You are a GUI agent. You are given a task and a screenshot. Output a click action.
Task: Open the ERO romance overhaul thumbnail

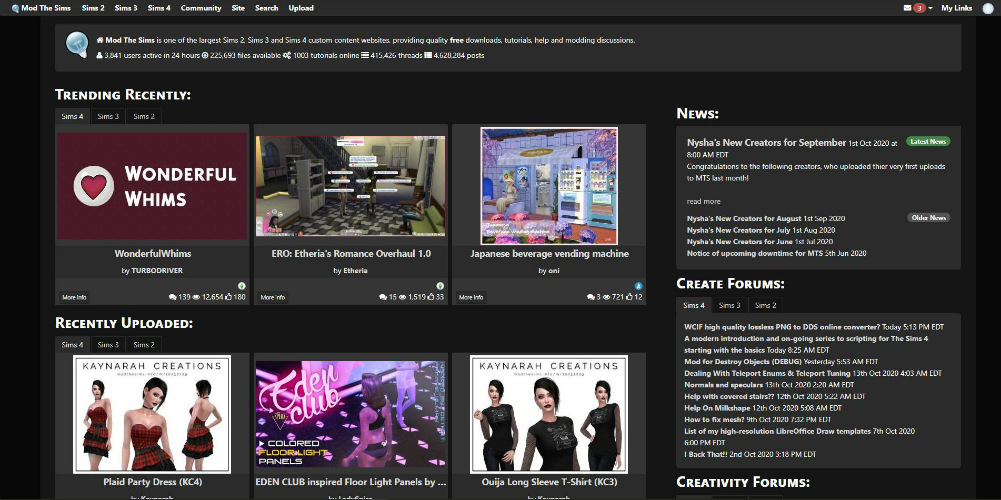coord(350,186)
